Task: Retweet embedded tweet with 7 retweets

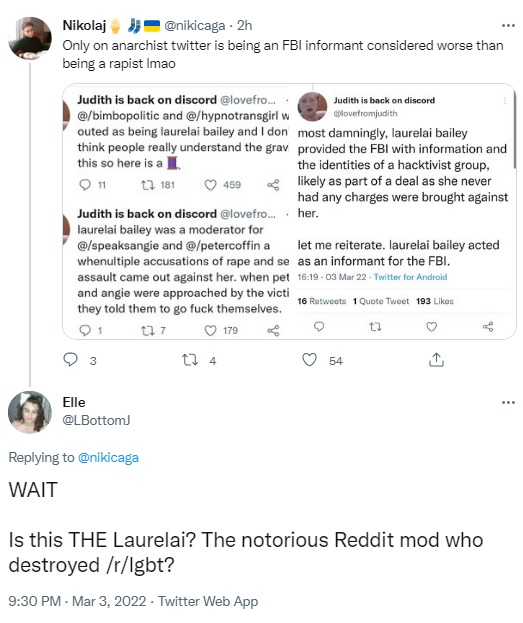Action: pyautogui.click(x=148, y=331)
